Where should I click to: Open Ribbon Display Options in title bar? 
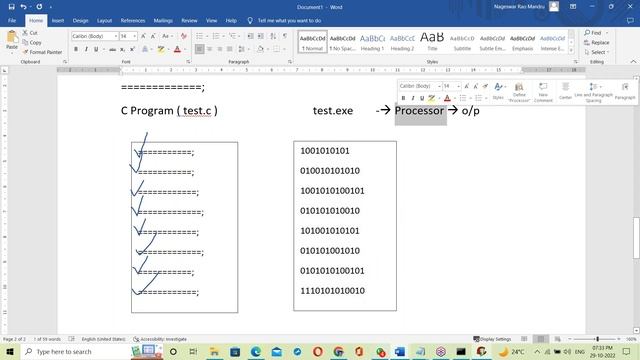tap(573, 7)
